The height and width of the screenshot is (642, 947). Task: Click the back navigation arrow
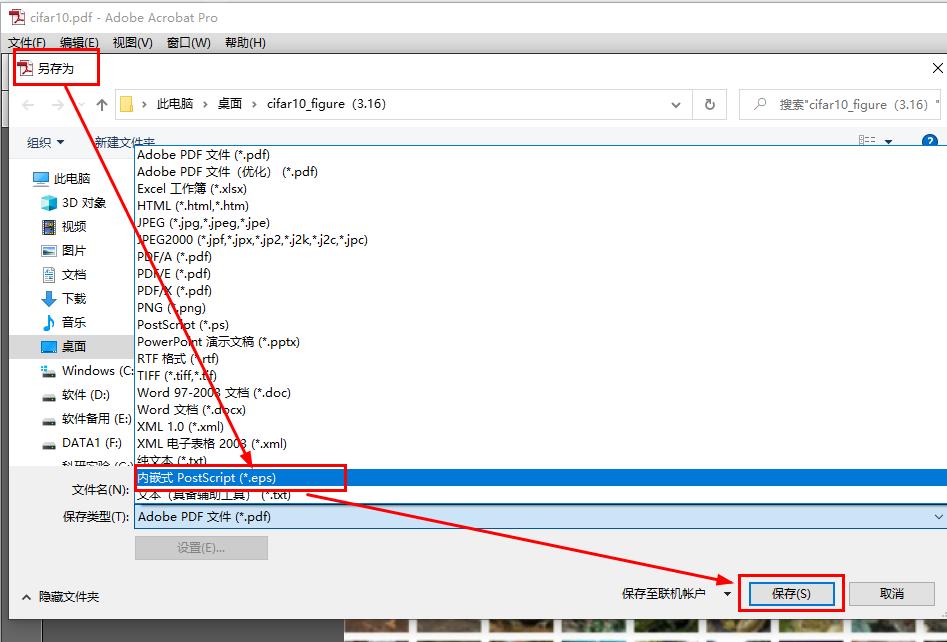27,103
